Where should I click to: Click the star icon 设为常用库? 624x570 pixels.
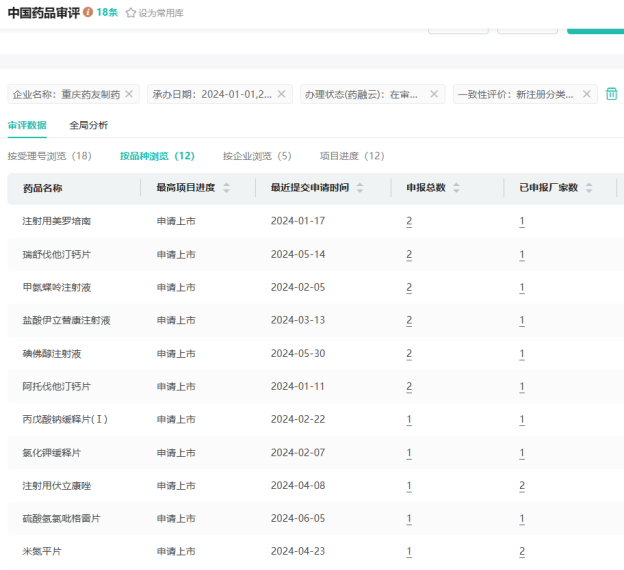[x=131, y=13]
